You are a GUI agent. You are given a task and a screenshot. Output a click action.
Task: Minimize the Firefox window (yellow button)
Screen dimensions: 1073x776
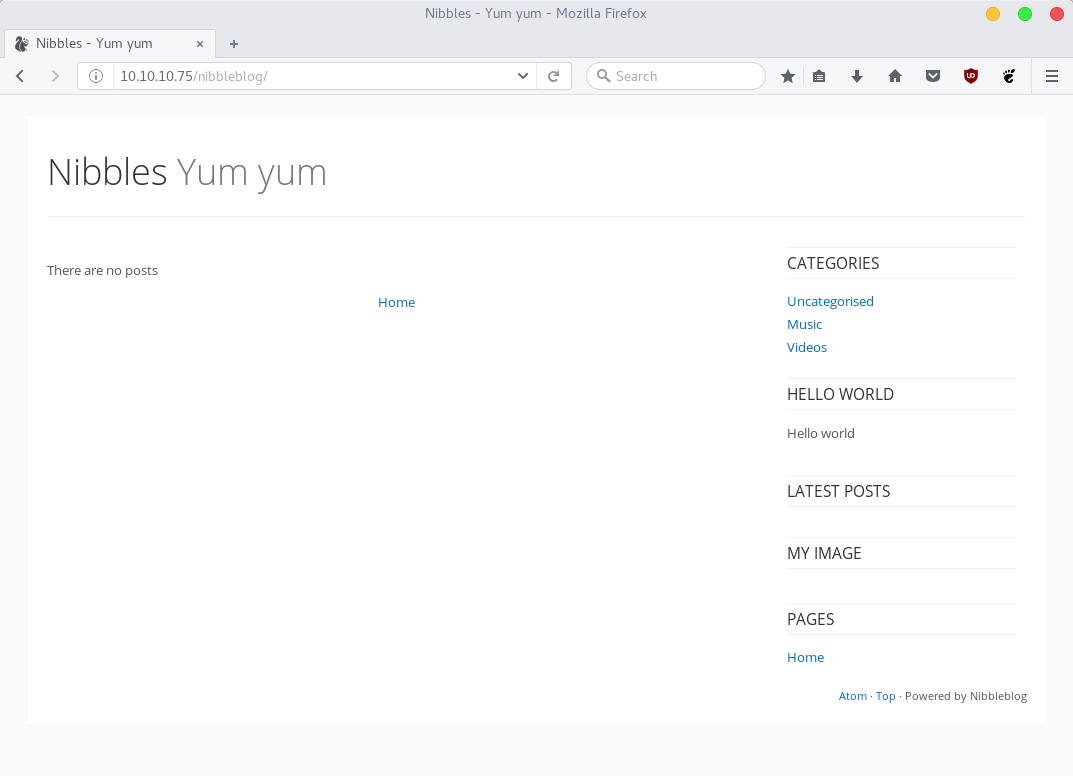click(x=993, y=14)
